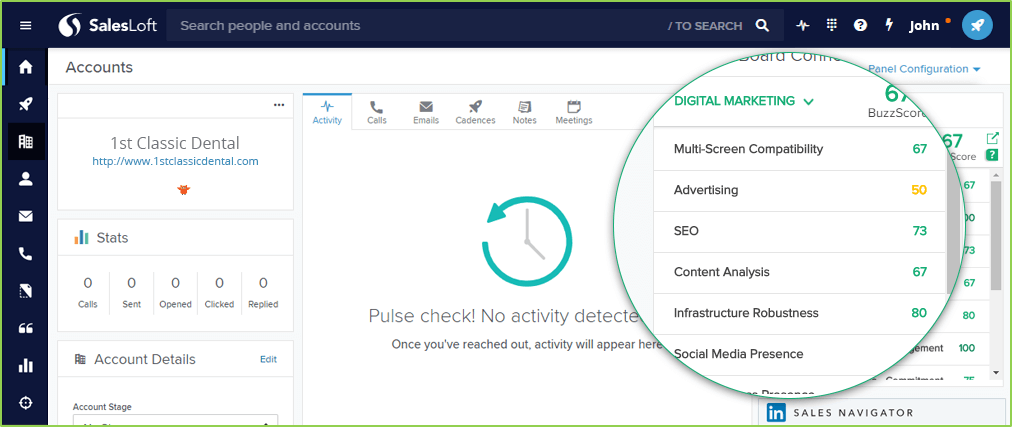
Task: Open Calls phone icon in sidebar
Action: (x=26, y=254)
